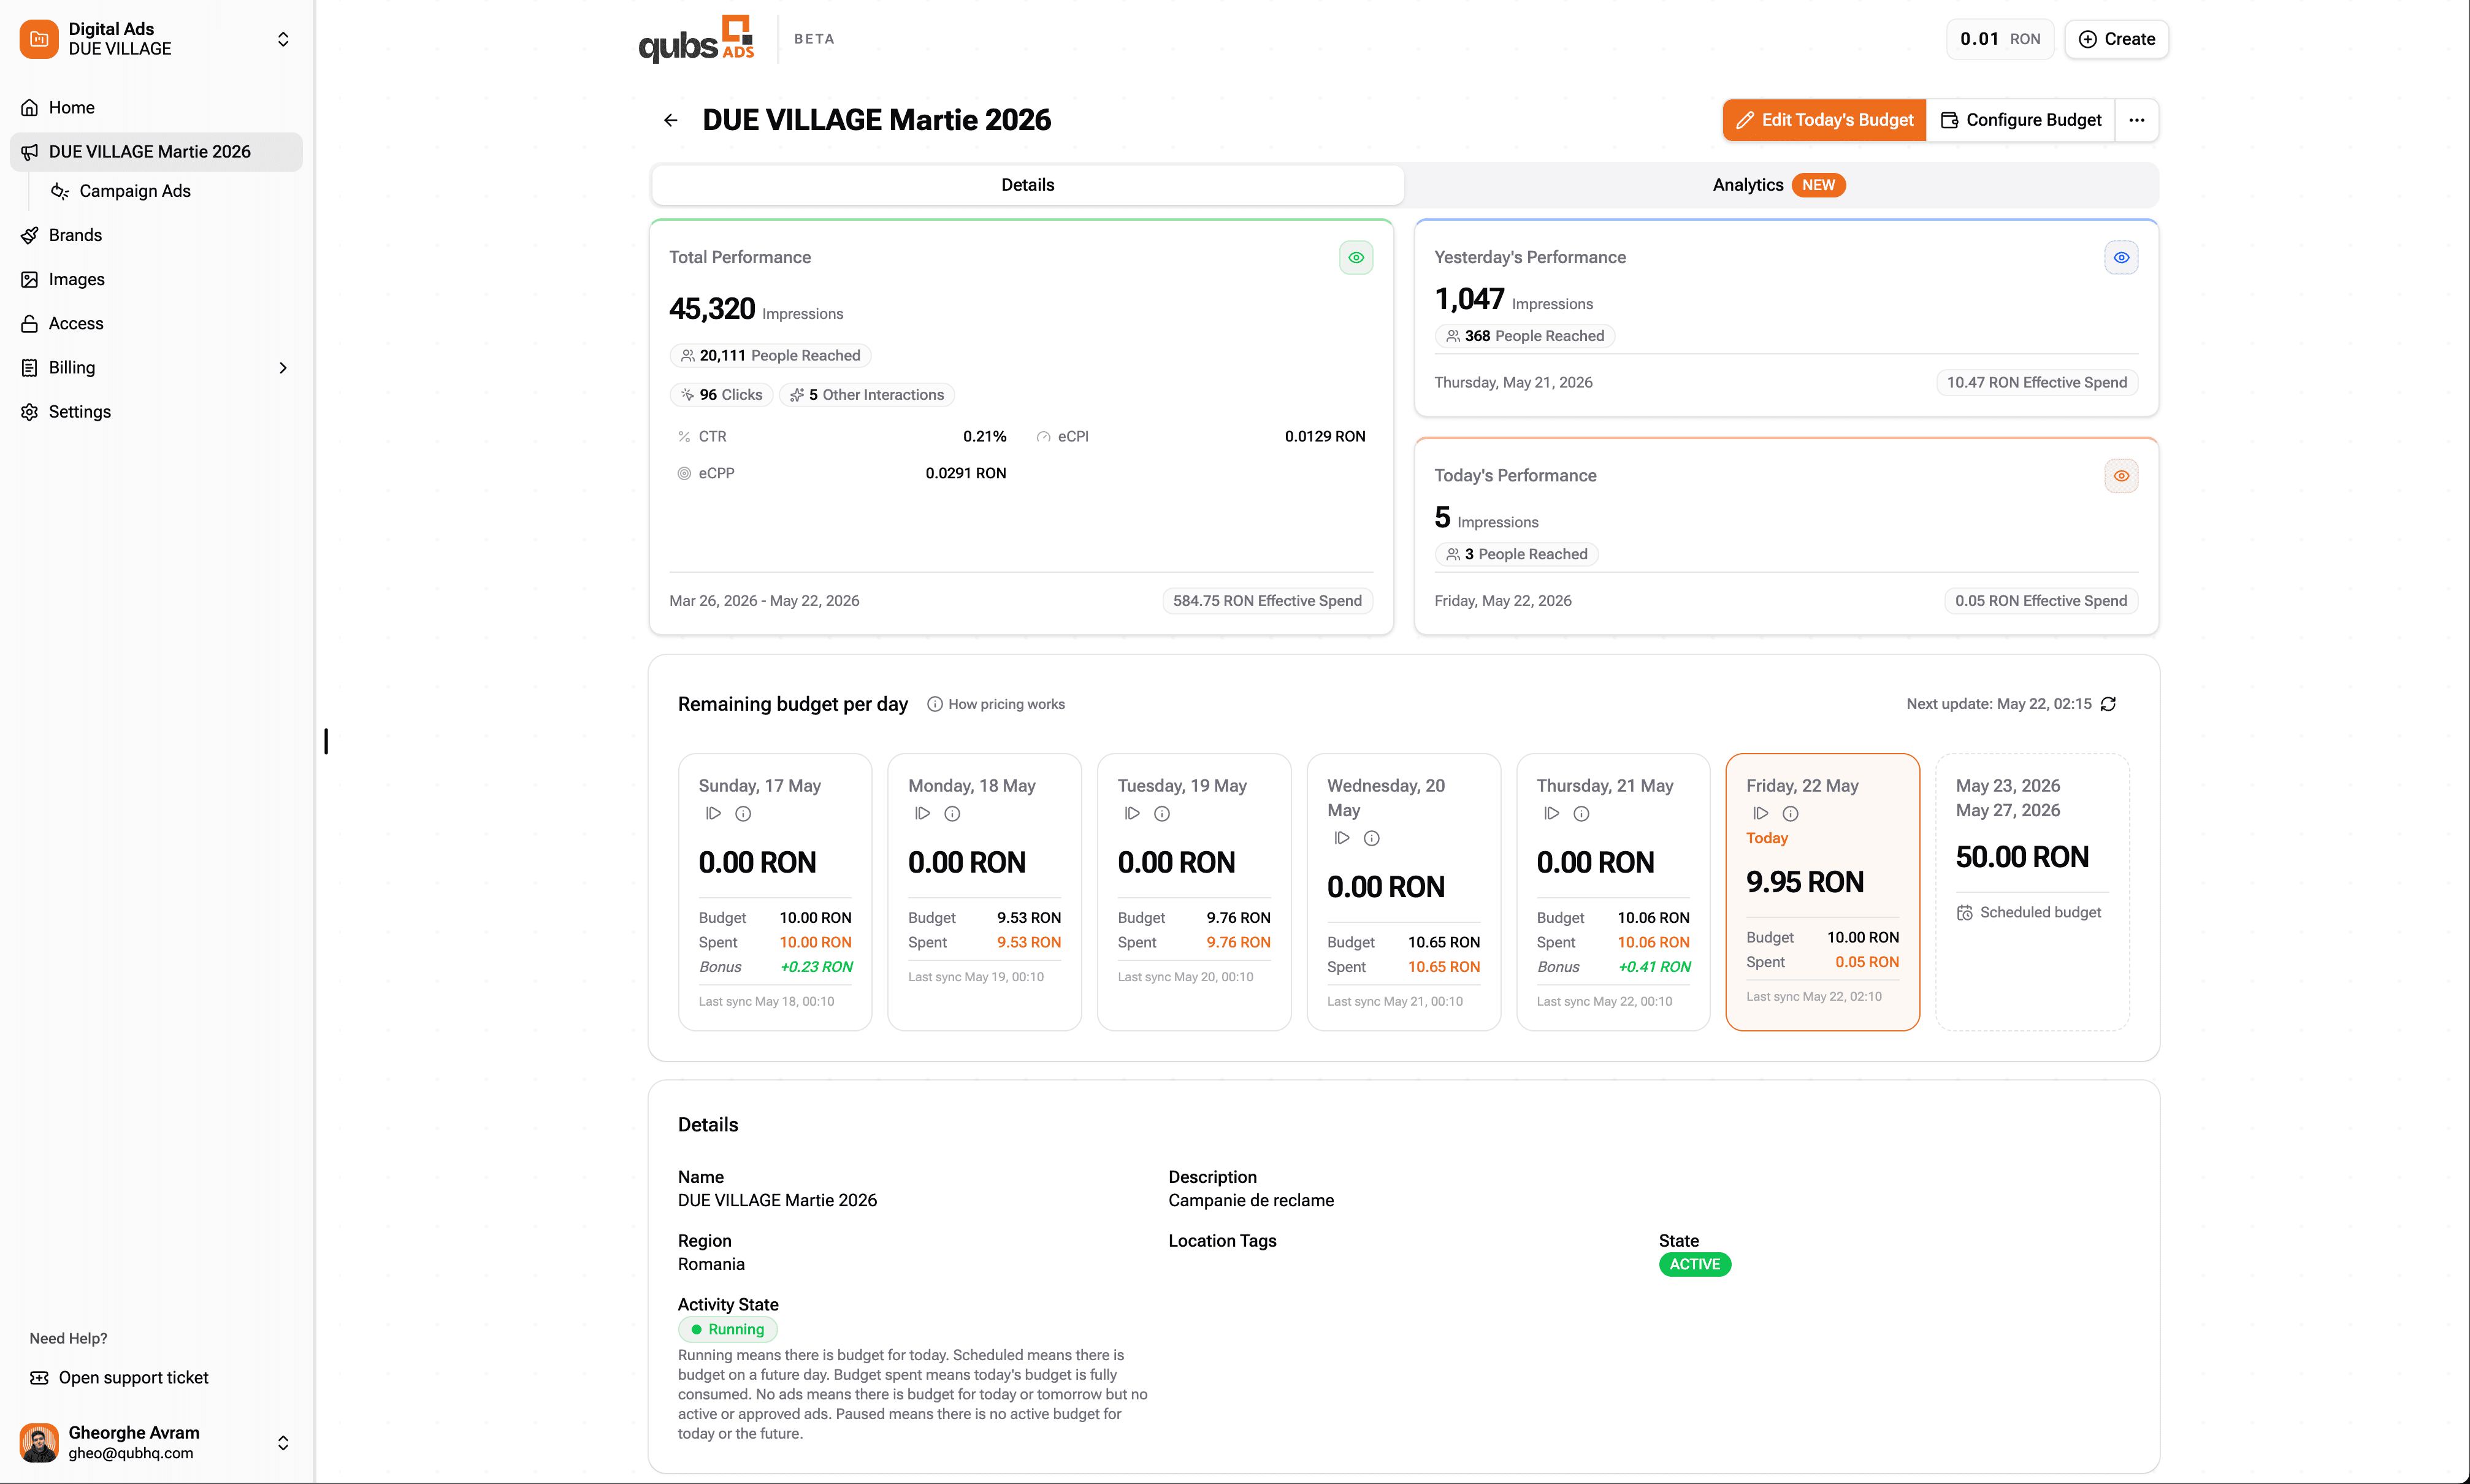Viewport: 2470px width, 1484px height.
Task: Open Settings in sidebar
Action: click(x=156, y=411)
